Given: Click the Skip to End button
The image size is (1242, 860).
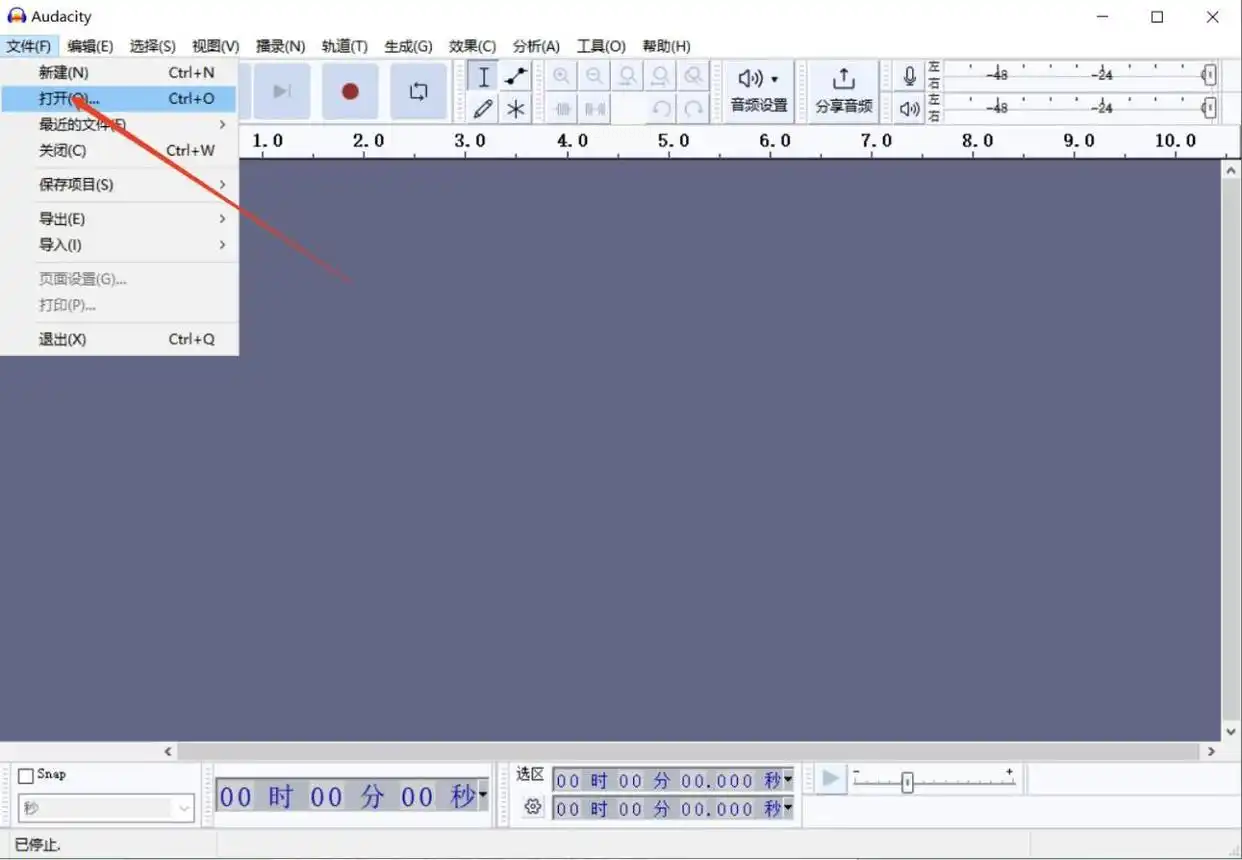Looking at the screenshot, I should click(x=282, y=91).
